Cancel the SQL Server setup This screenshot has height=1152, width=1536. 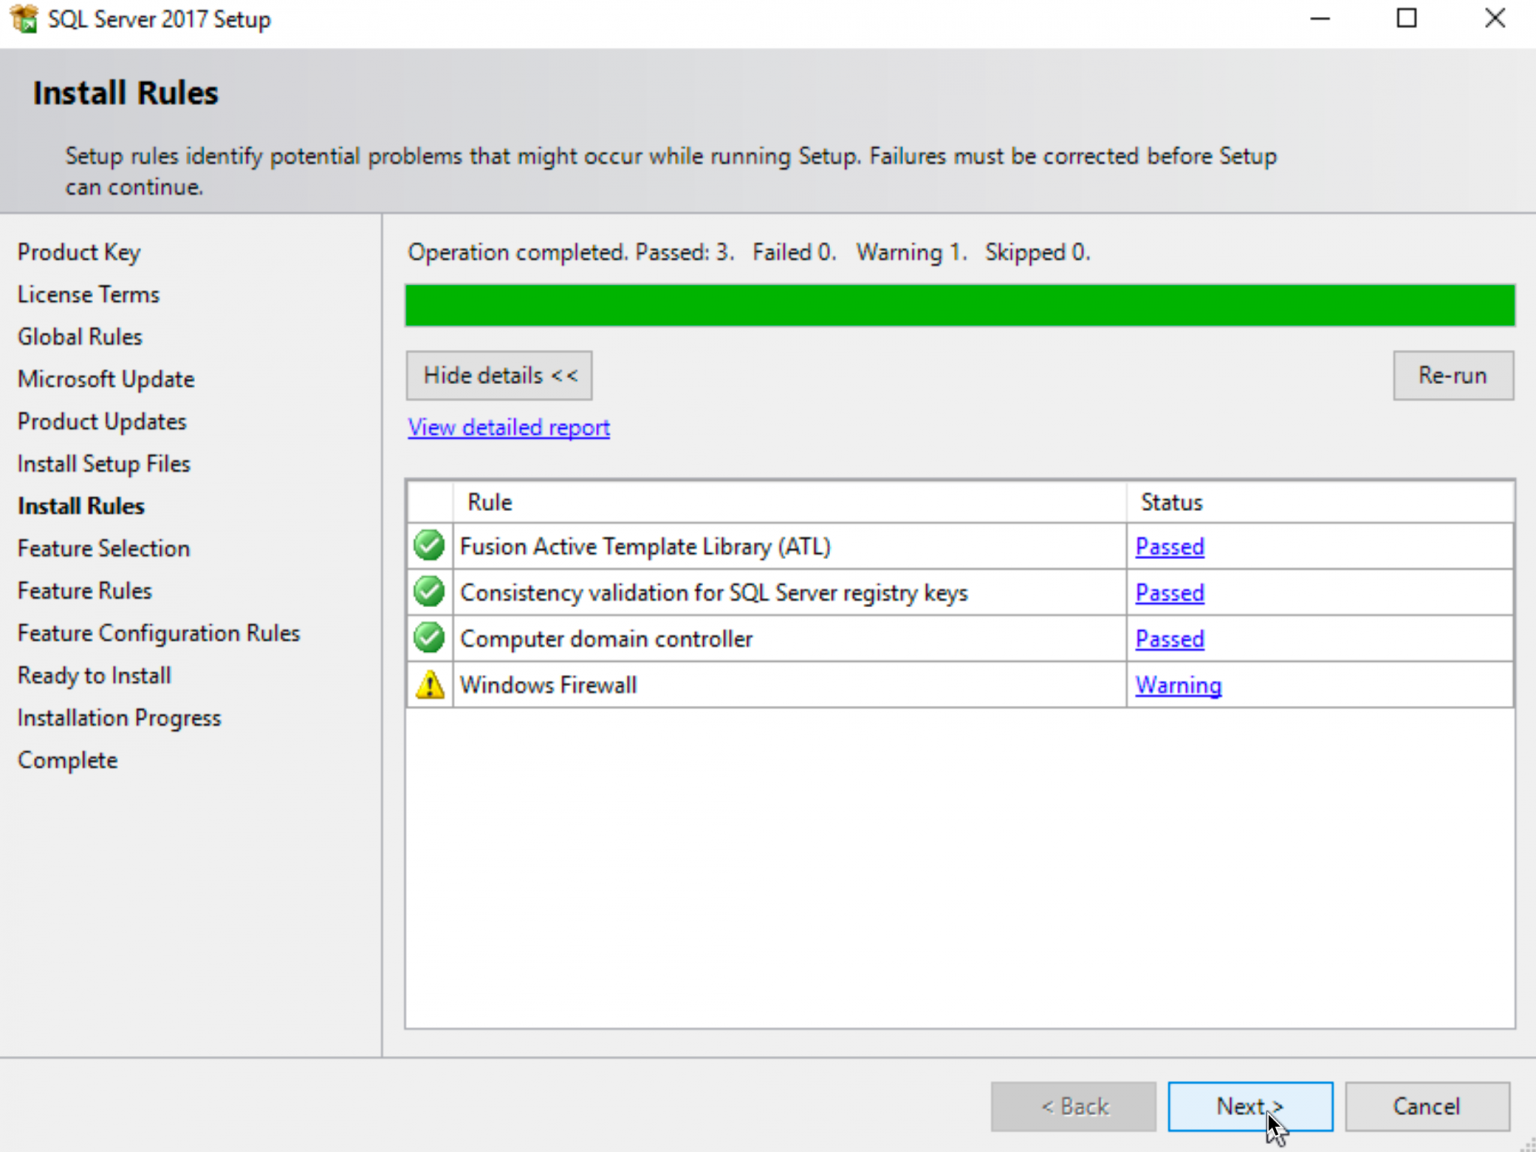[x=1427, y=1106]
